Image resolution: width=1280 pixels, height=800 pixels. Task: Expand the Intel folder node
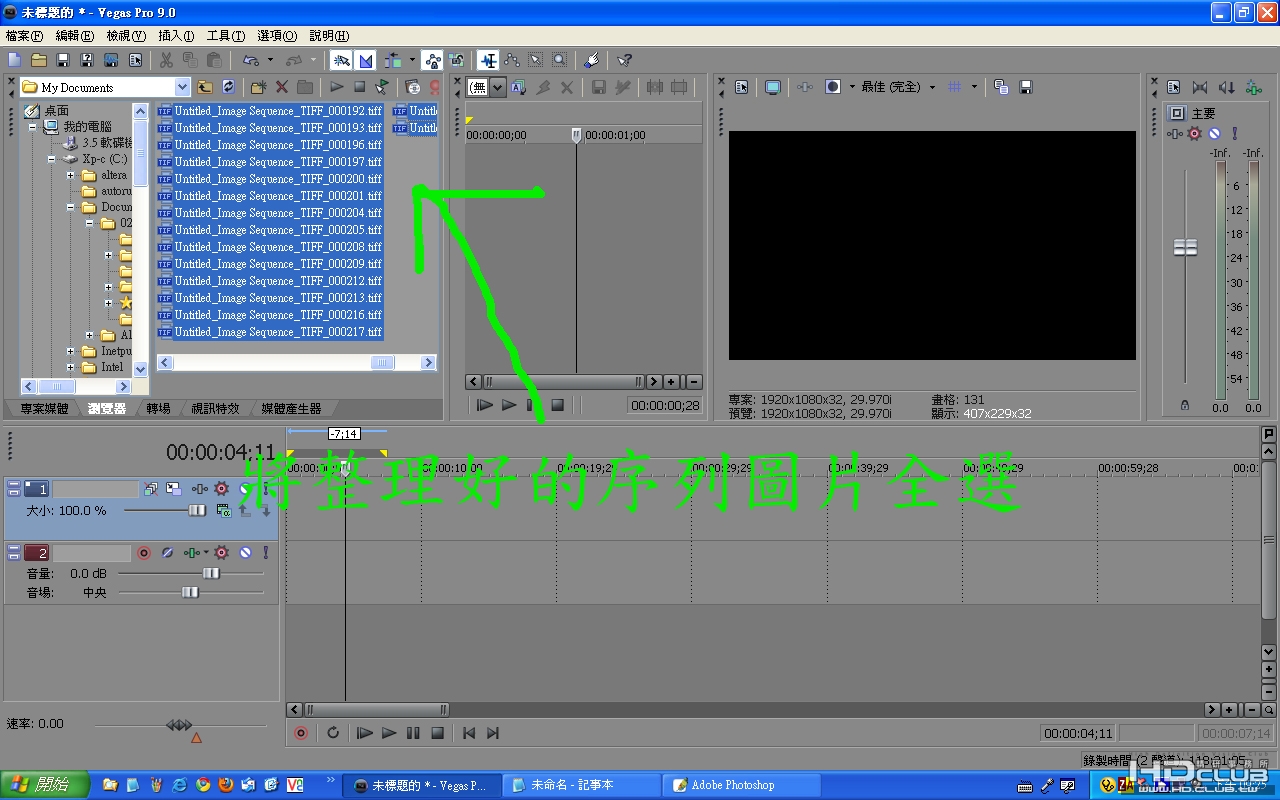pyautogui.click(x=71, y=367)
